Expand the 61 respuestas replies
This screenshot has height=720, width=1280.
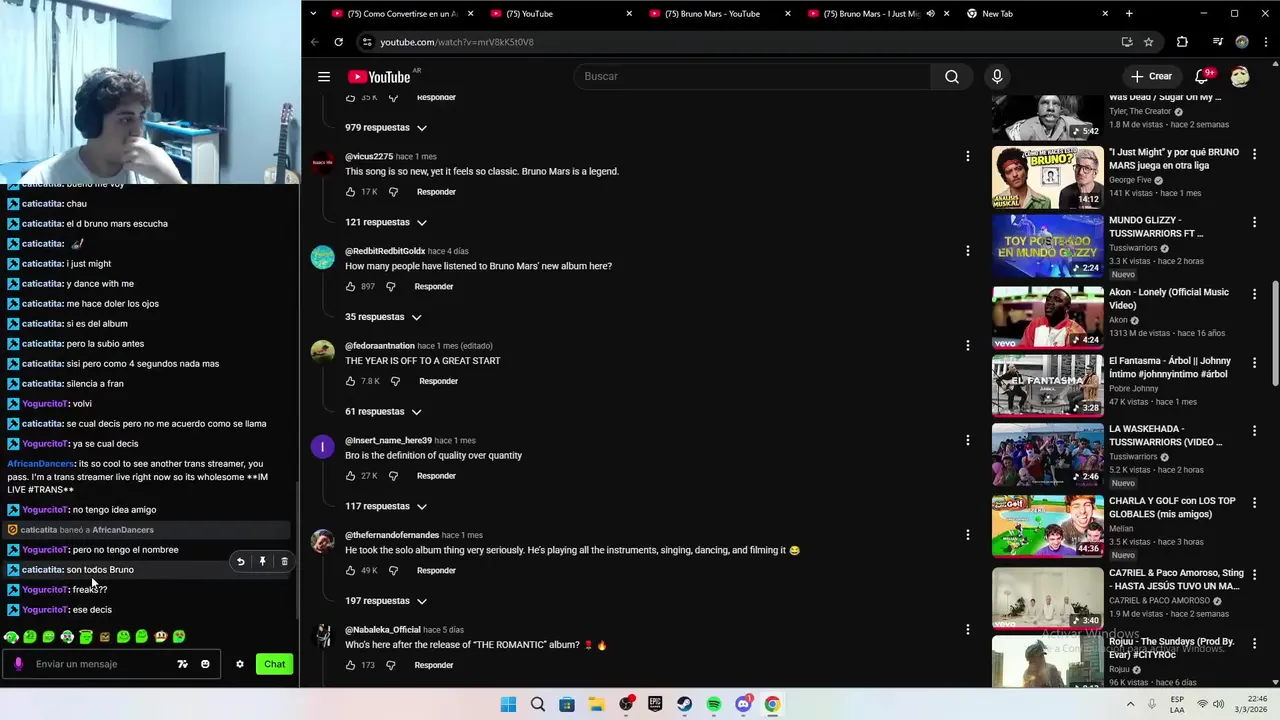pyautogui.click(x=383, y=412)
